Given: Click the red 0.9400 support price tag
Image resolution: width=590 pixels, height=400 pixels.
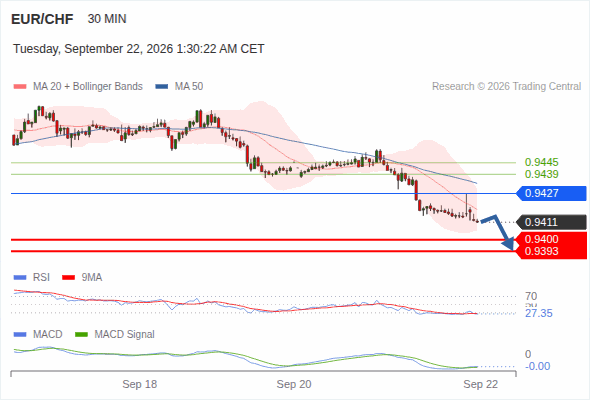Looking at the screenshot, I should 551,239.
